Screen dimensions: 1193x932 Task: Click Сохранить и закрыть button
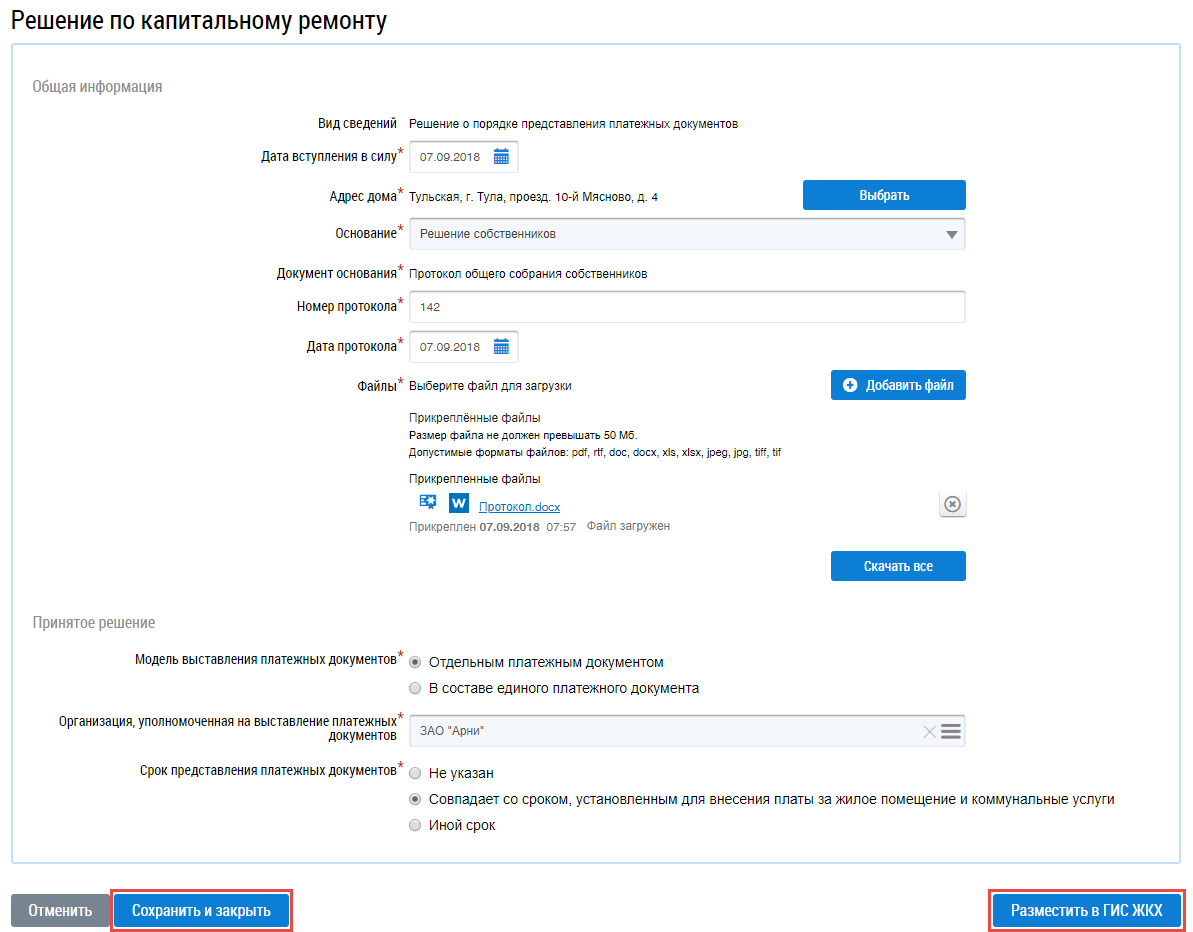point(201,911)
